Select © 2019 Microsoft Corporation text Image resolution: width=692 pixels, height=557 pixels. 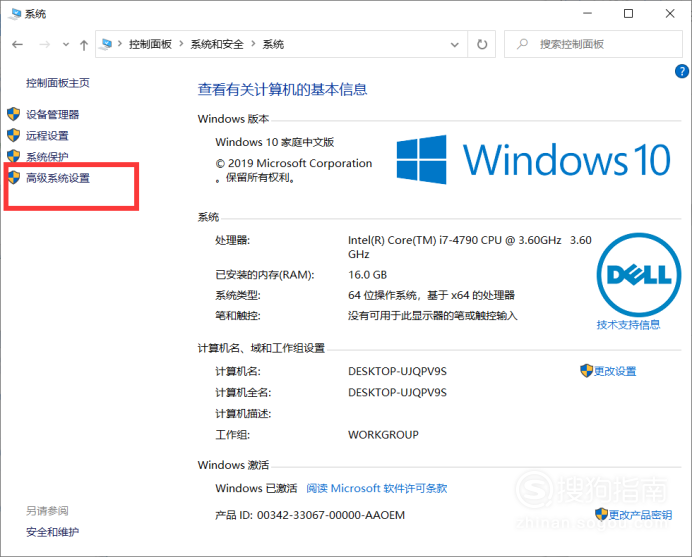tap(294, 163)
